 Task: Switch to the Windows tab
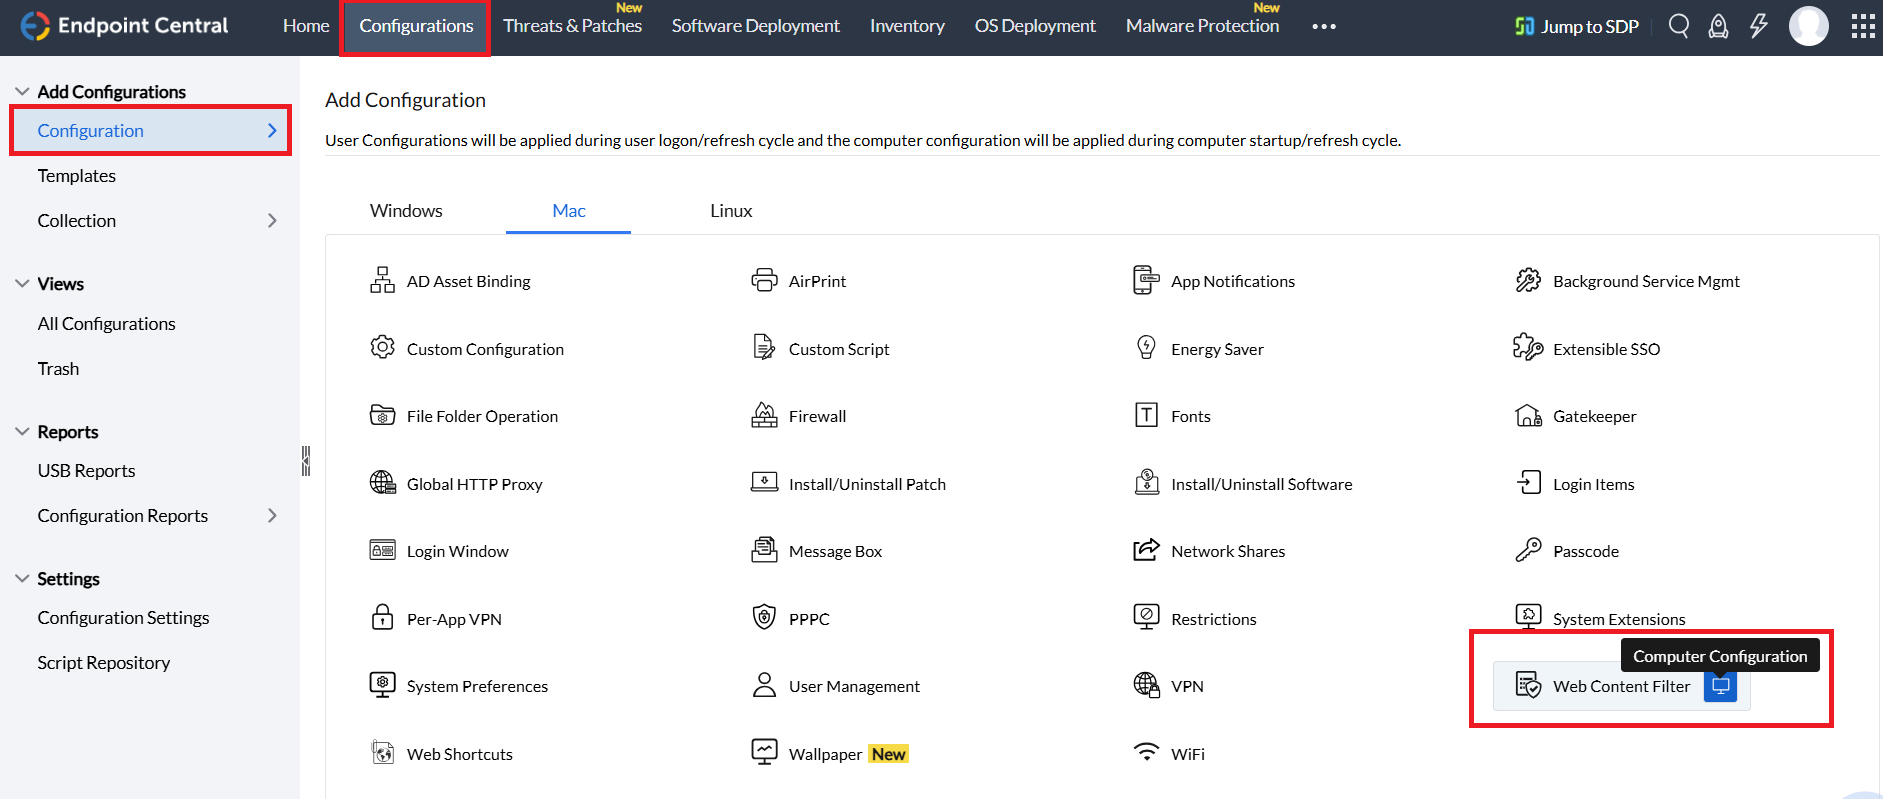tap(406, 210)
